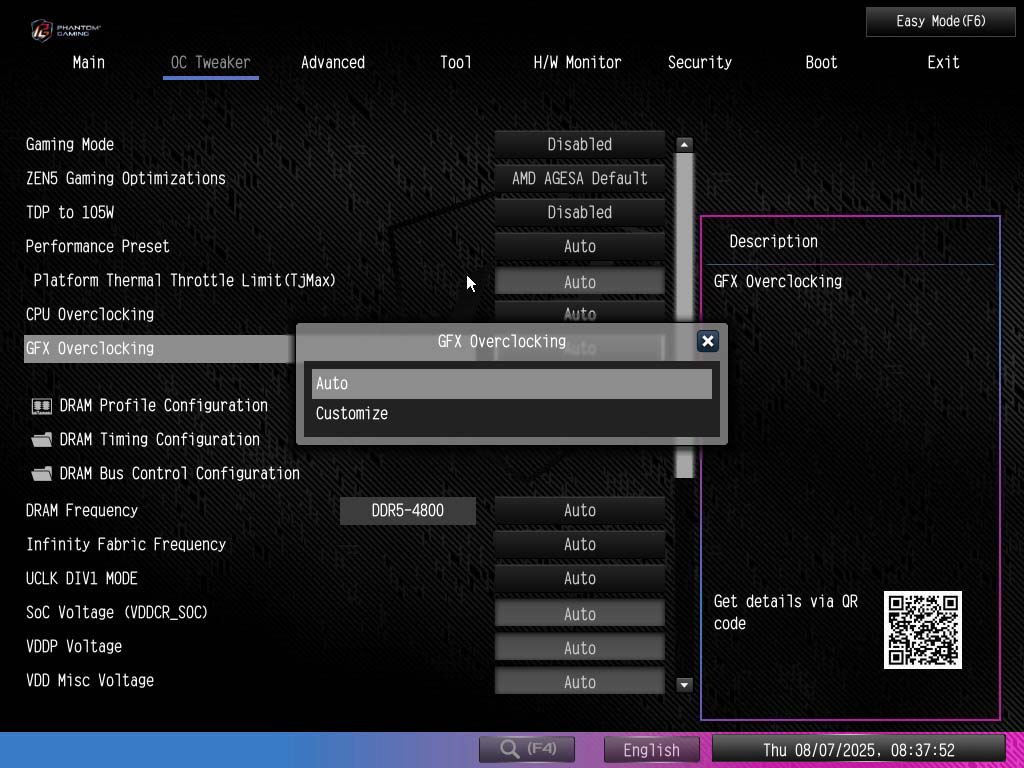Click the QR code in the Description panel

pos(922,629)
